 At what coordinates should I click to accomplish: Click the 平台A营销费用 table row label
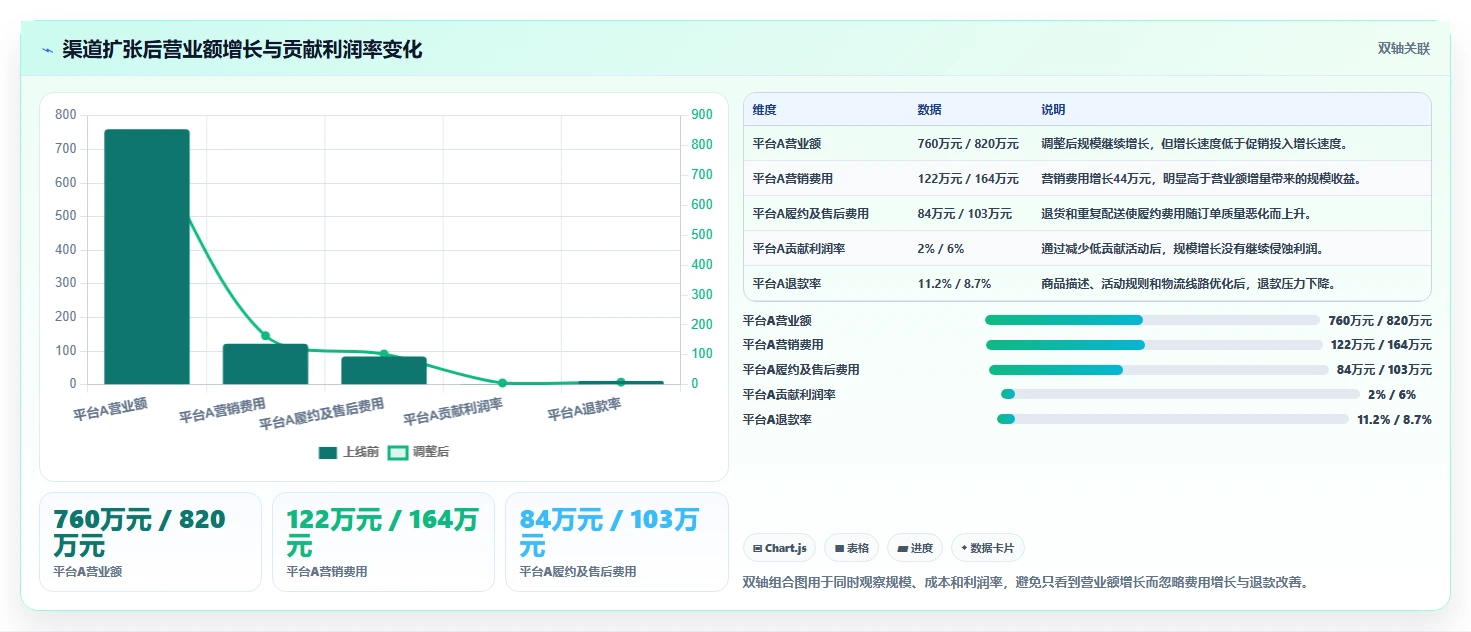pyautogui.click(x=793, y=179)
